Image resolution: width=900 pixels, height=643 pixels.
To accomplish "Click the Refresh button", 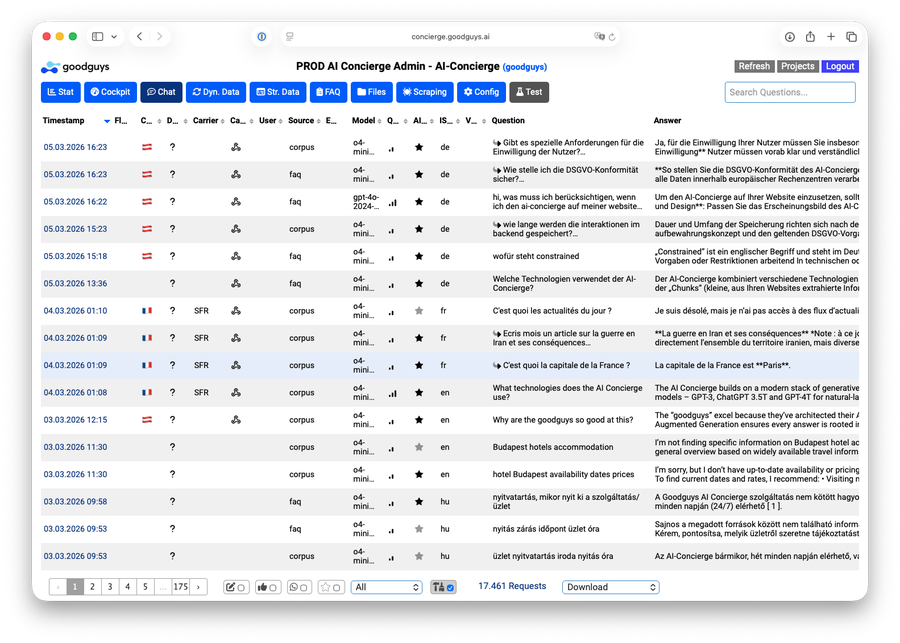I will point(754,66).
